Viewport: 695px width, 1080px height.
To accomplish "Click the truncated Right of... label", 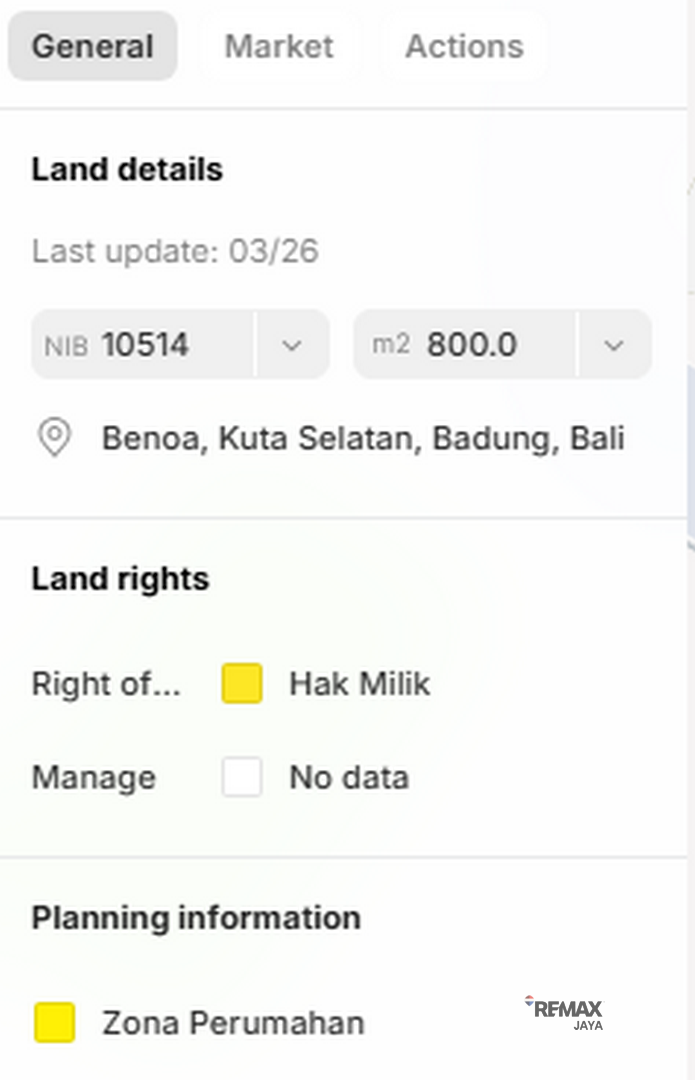I will pyautogui.click(x=106, y=684).
